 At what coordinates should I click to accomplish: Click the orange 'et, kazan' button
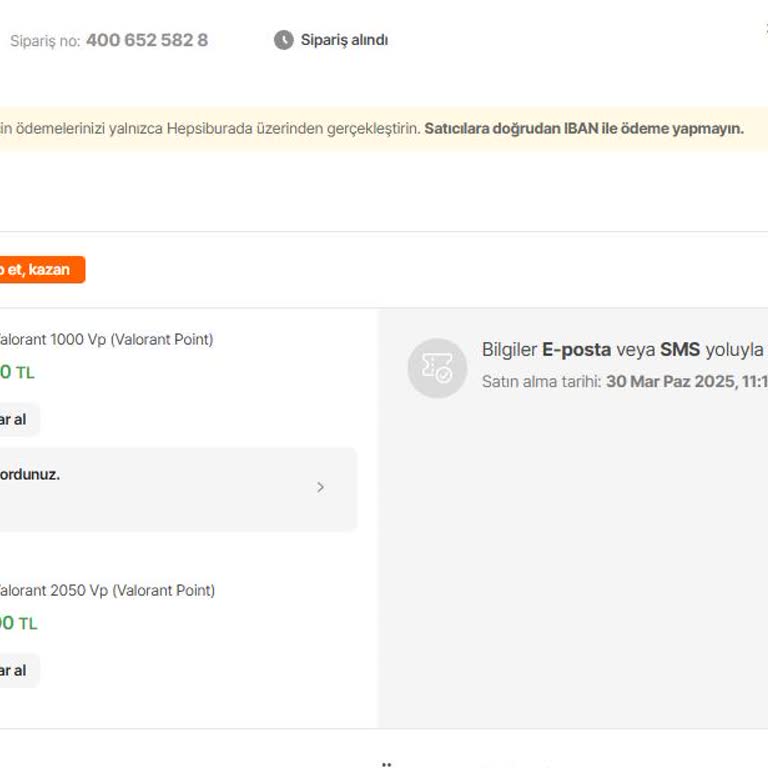42,269
